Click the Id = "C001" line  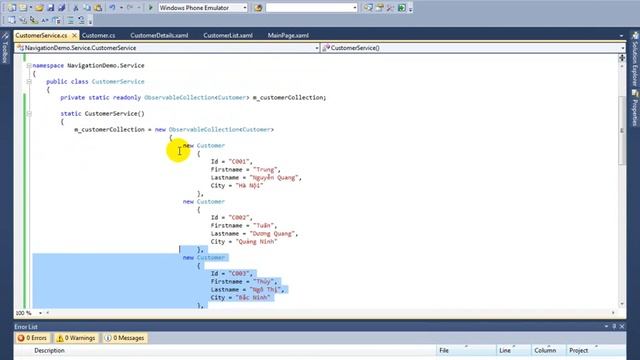(x=231, y=162)
